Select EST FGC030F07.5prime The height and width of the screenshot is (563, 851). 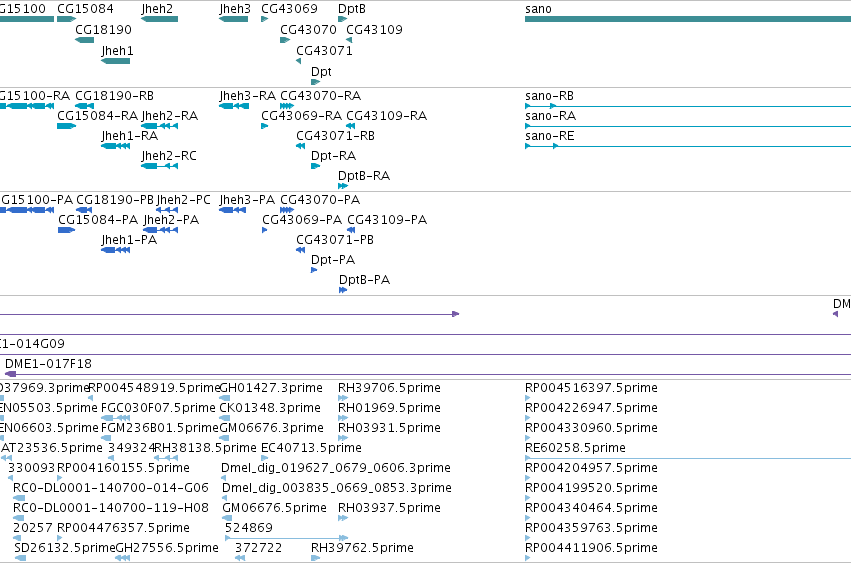[x=158, y=408]
